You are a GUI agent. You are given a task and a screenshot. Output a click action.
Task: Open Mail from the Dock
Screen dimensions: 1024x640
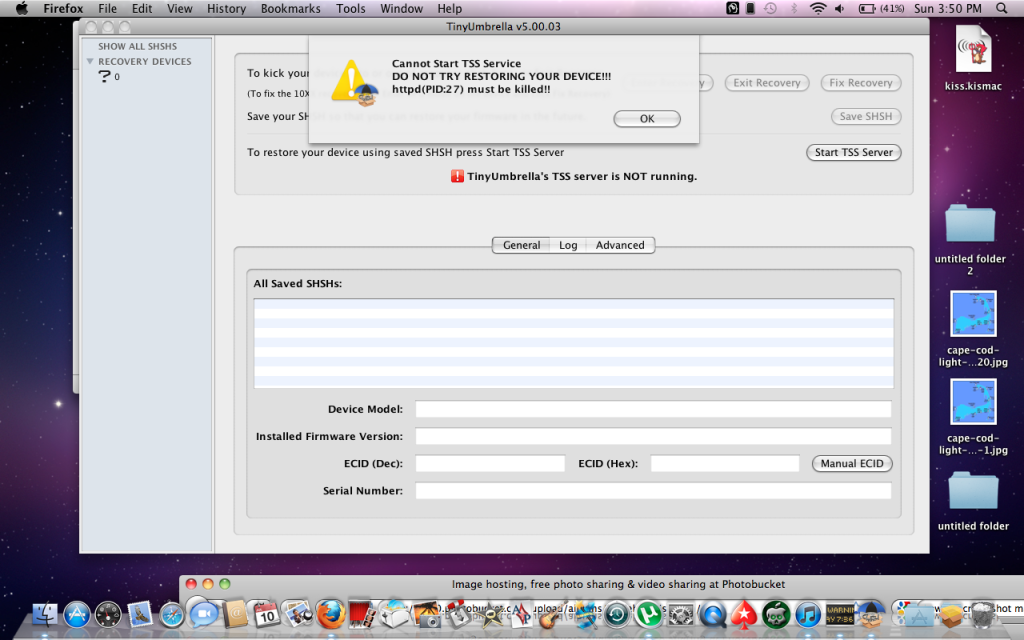pyautogui.click(x=139, y=614)
